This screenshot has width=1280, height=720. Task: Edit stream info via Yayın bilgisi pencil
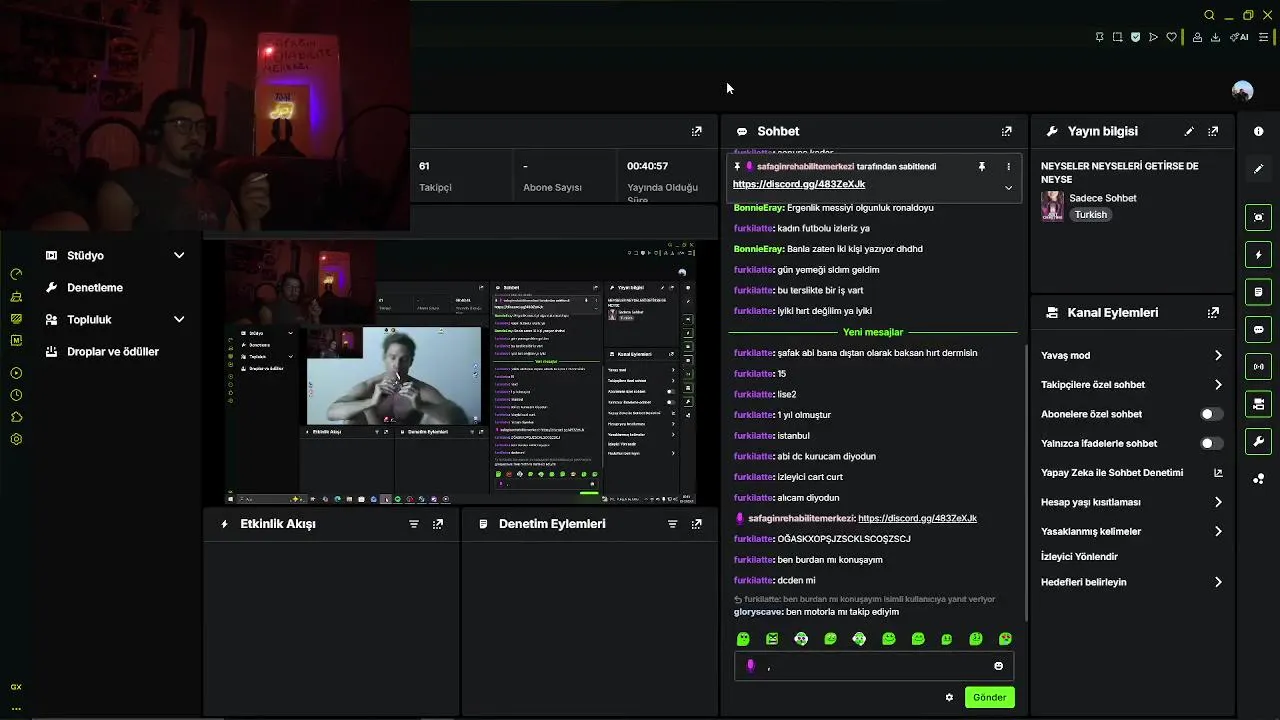(1189, 131)
